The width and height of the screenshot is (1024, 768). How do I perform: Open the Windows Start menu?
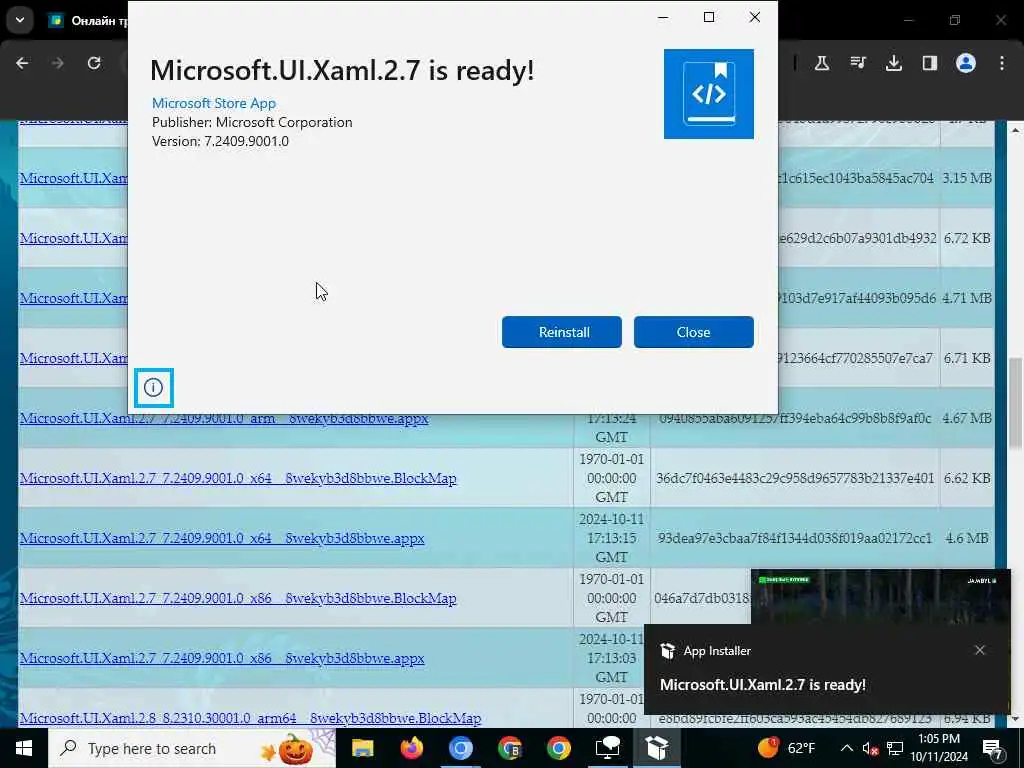click(x=24, y=748)
